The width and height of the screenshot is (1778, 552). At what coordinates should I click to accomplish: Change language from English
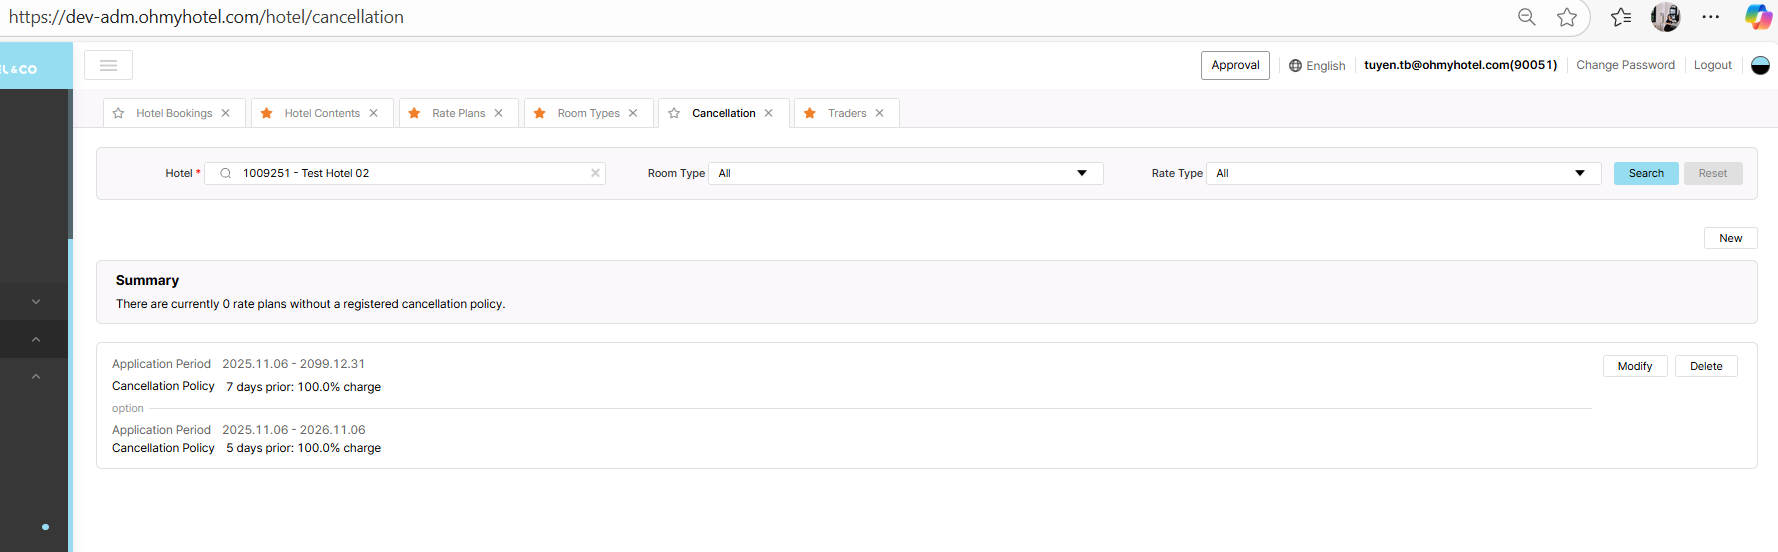point(1326,66)
